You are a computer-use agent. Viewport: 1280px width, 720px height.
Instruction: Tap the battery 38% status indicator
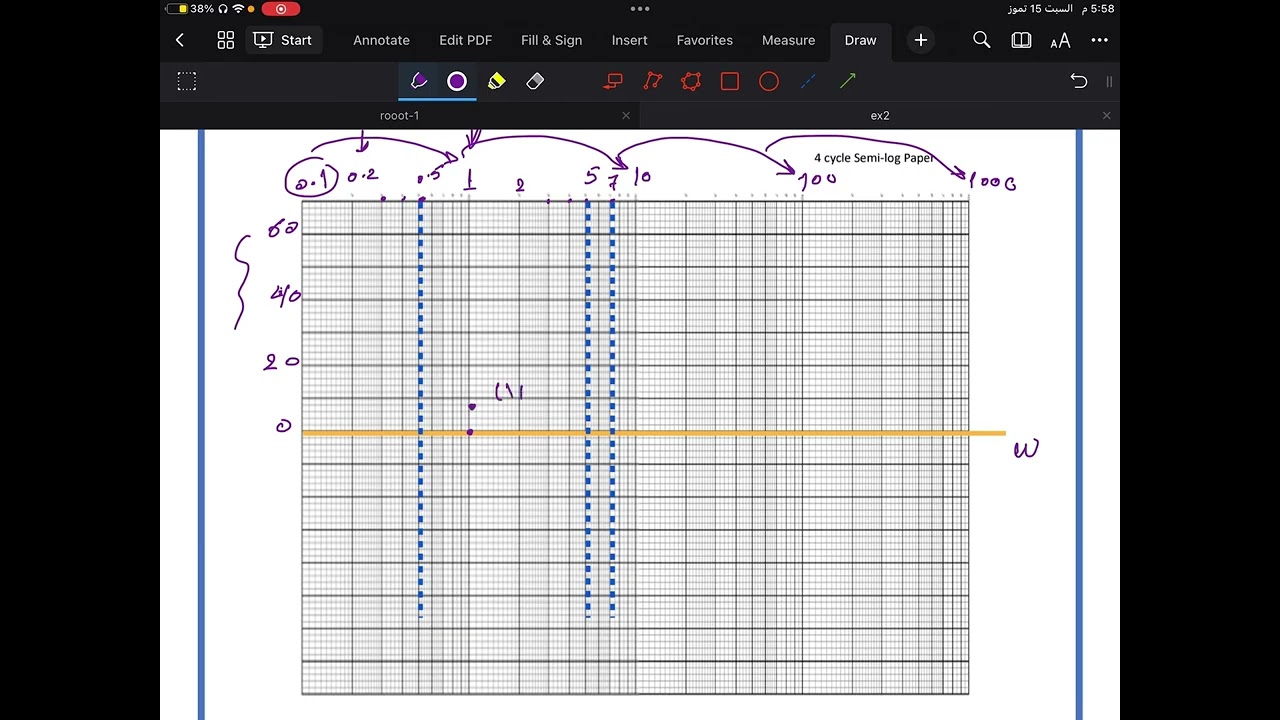point(190,9)
